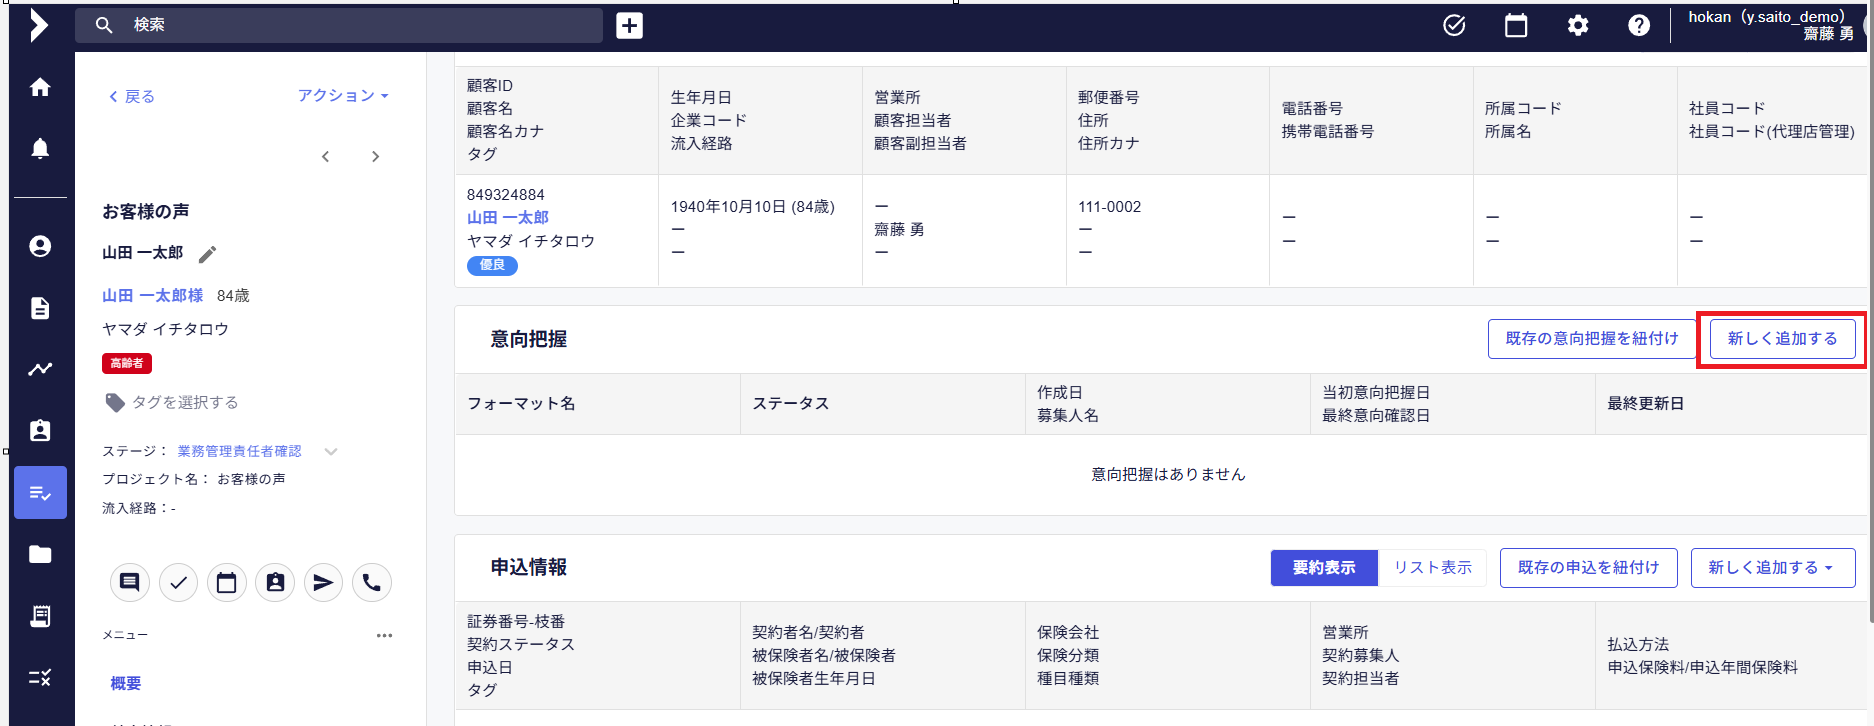
Task: Click the pencil edit icon beside 山田 一太郎
Action: 207,254
